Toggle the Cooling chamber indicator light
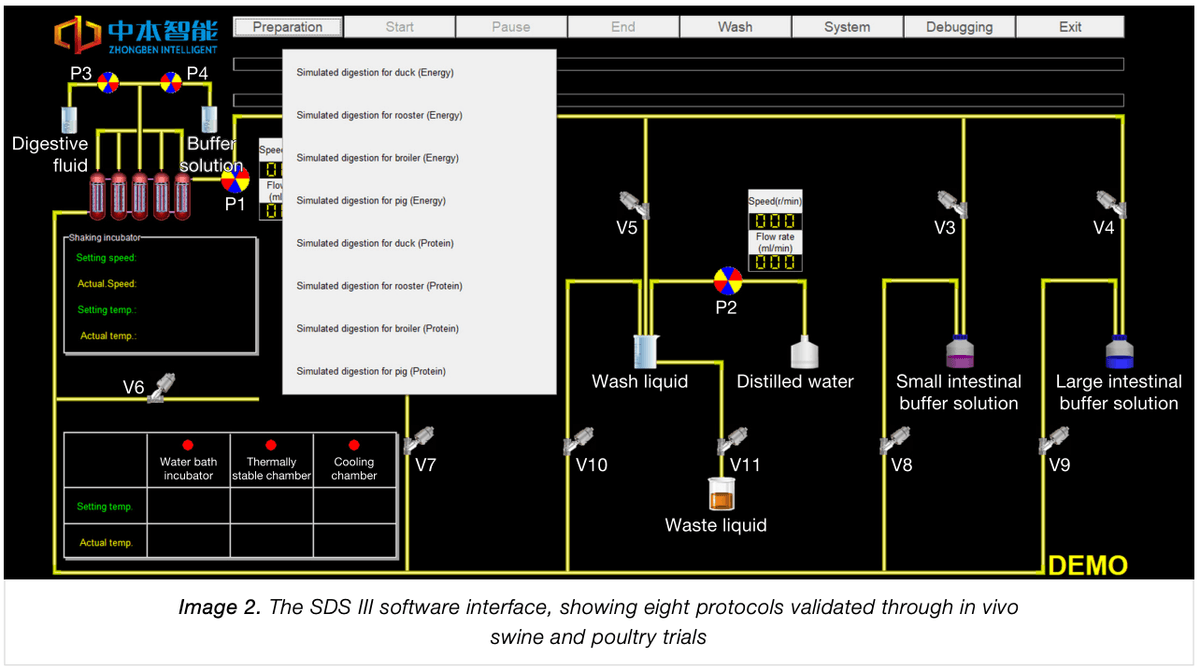1200x671 pixels. tap(353, 446)
